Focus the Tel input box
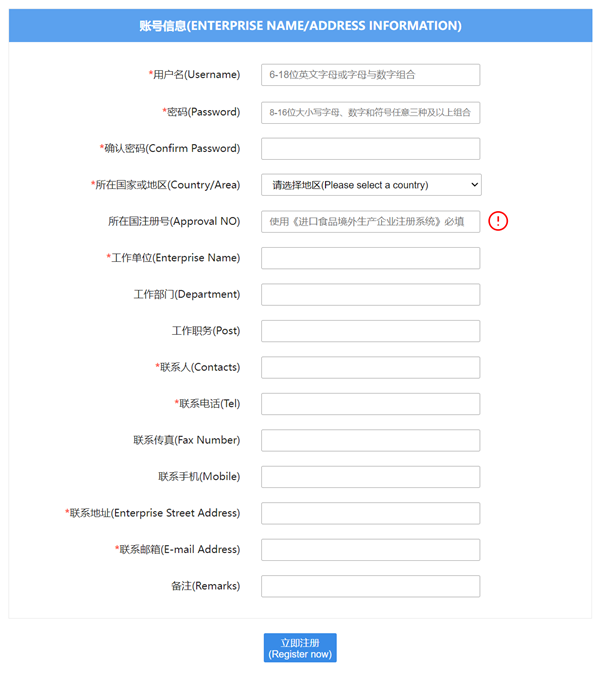 (370, 404)
